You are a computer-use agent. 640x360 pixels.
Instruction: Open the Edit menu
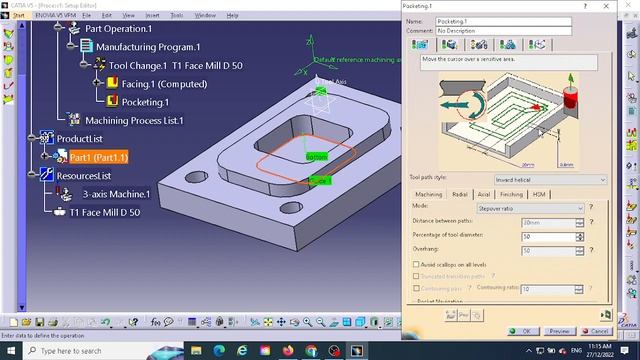[x=107, y=16]
